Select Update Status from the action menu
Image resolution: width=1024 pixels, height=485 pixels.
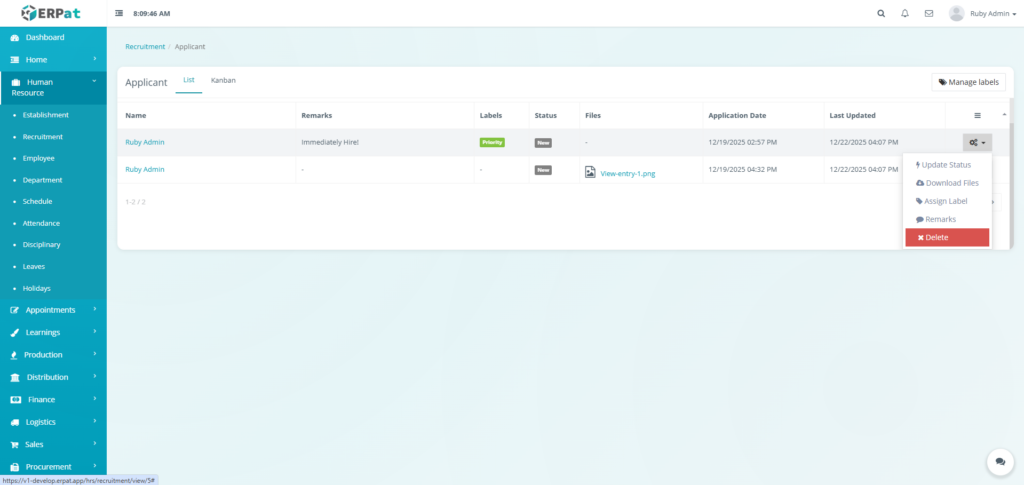coord(945,164)
